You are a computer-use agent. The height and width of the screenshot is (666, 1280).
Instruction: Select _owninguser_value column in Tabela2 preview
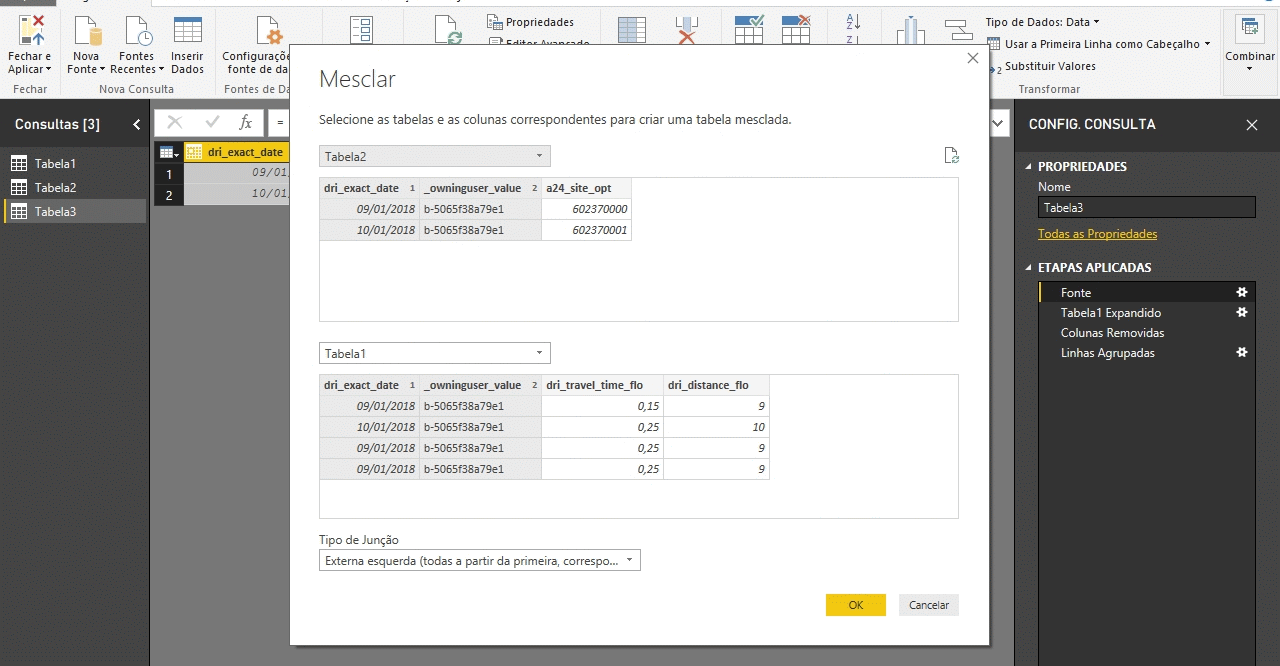pos(480,188)
